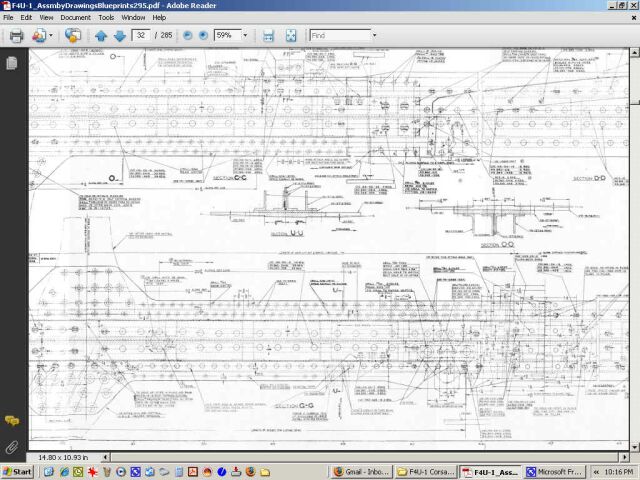Switch to Gmail Inbox taskbar window
640x480 pixels.
[x=360, y=472]
